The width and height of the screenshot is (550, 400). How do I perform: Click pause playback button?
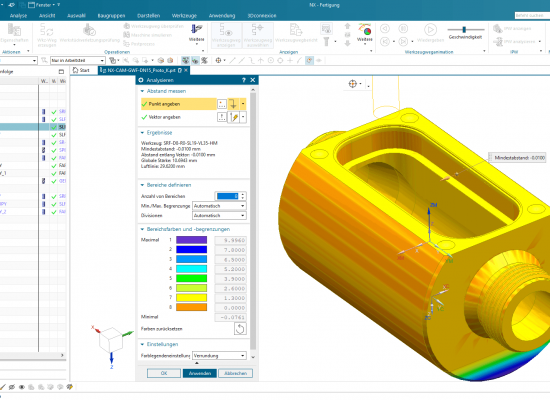(x=403, y=28)
